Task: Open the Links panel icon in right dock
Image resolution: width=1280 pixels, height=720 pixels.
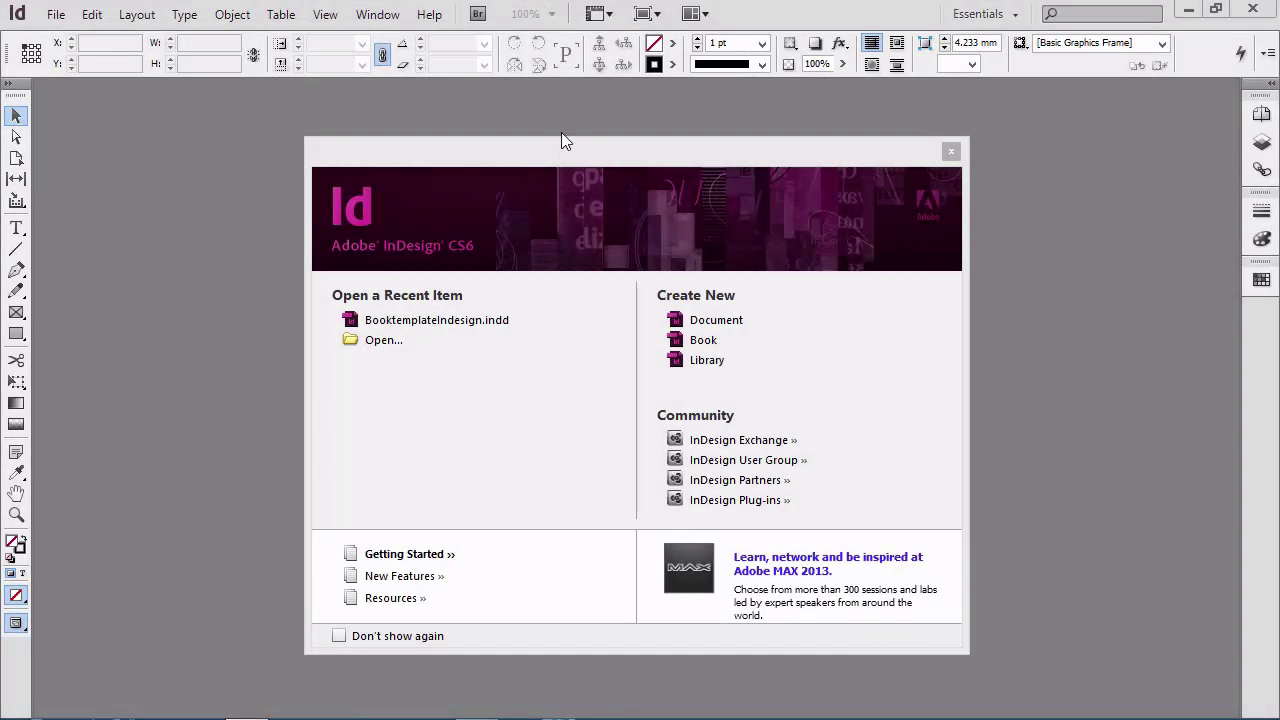Action: click(1261, 171)
